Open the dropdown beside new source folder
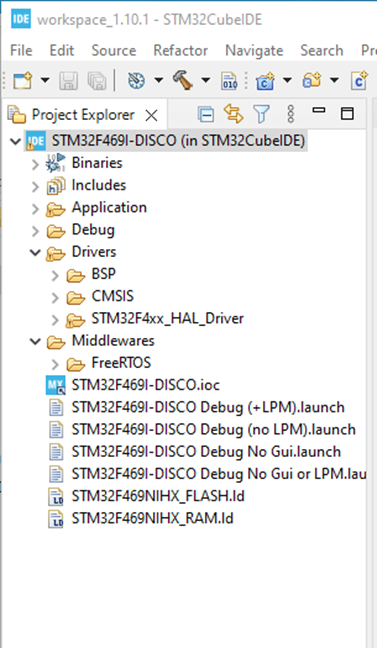The image size is (377, 648). pyautogui.click(x=334, y=80)
